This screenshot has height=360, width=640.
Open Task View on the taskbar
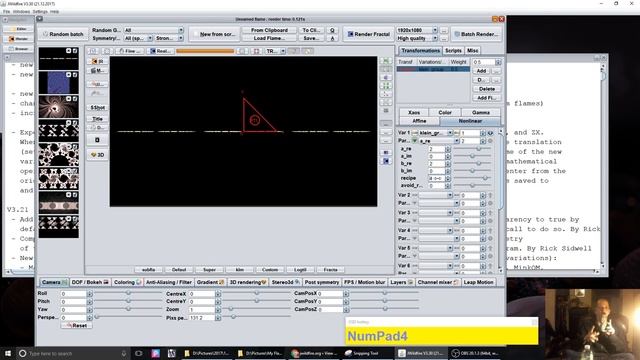(139, 353)
